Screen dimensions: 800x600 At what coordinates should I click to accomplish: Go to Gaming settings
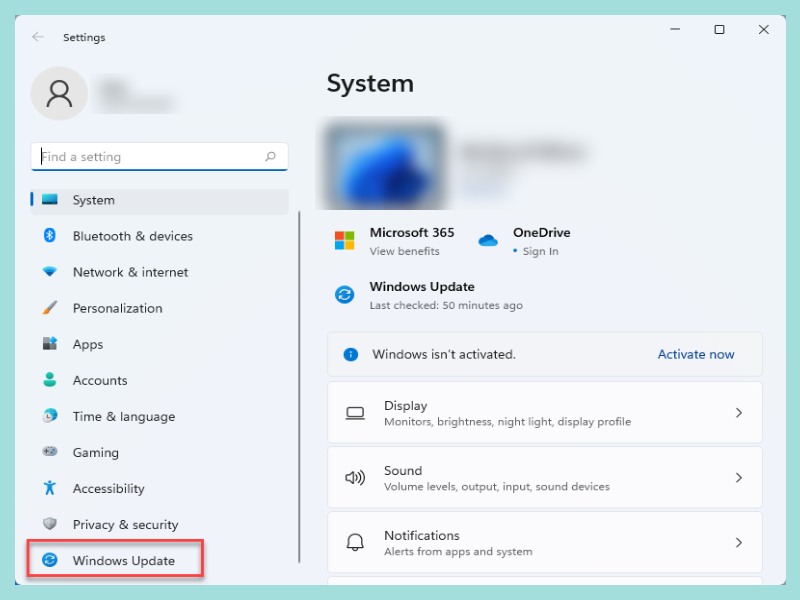click(95, 453)
